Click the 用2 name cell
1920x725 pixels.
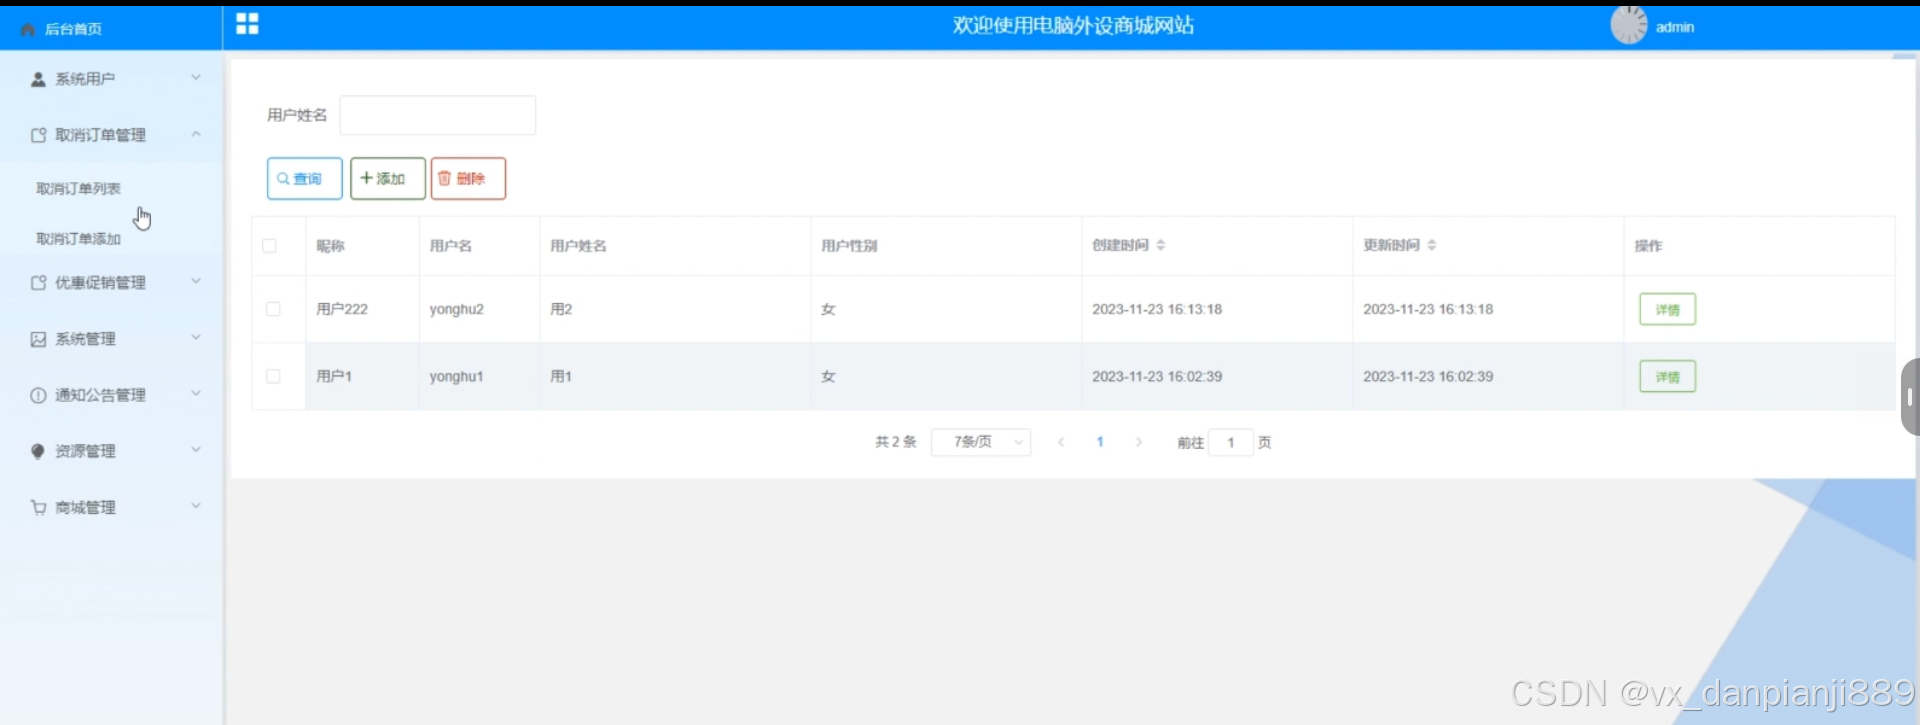(561, 309)
